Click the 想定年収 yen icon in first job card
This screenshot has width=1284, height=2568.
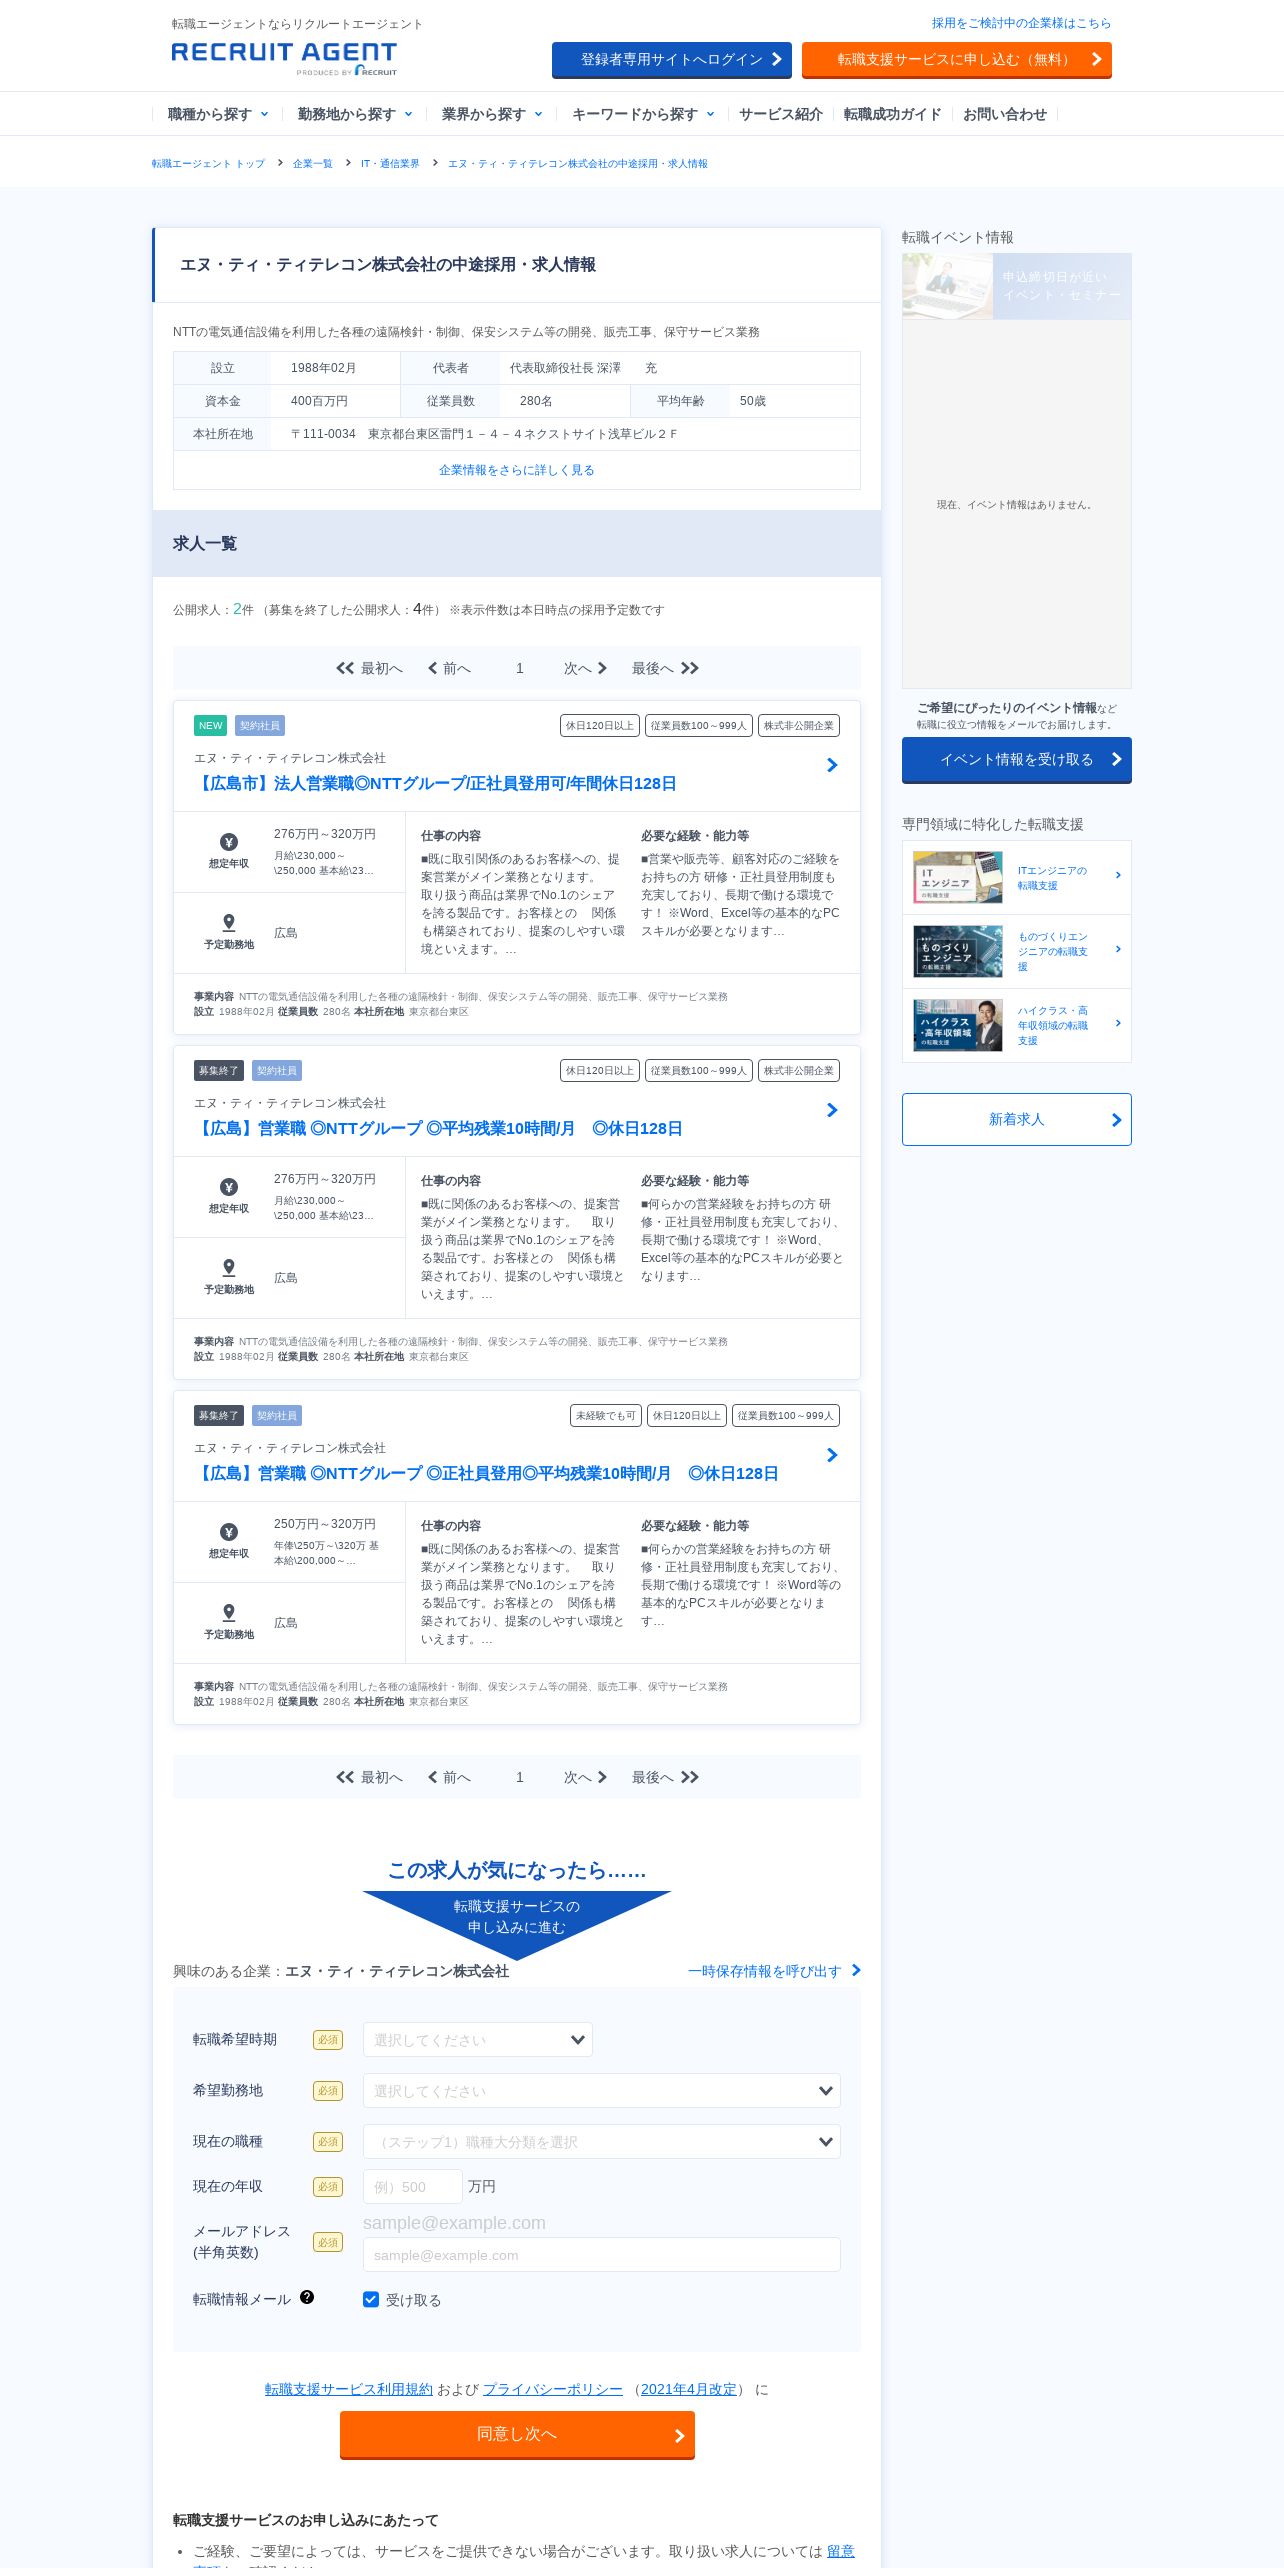pos(229,842)
